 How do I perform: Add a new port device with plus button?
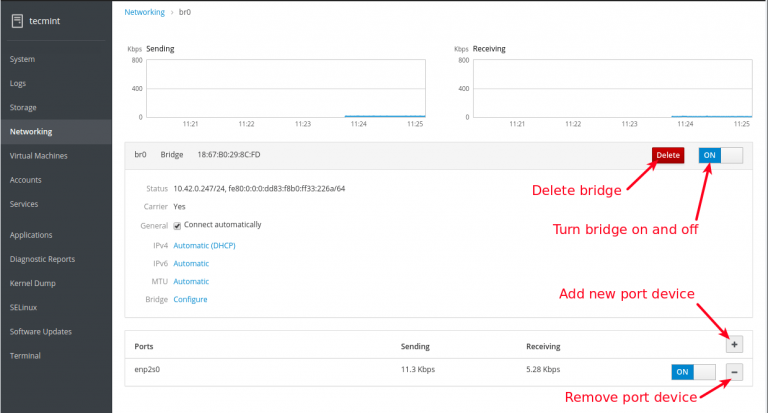pos(734,345)
